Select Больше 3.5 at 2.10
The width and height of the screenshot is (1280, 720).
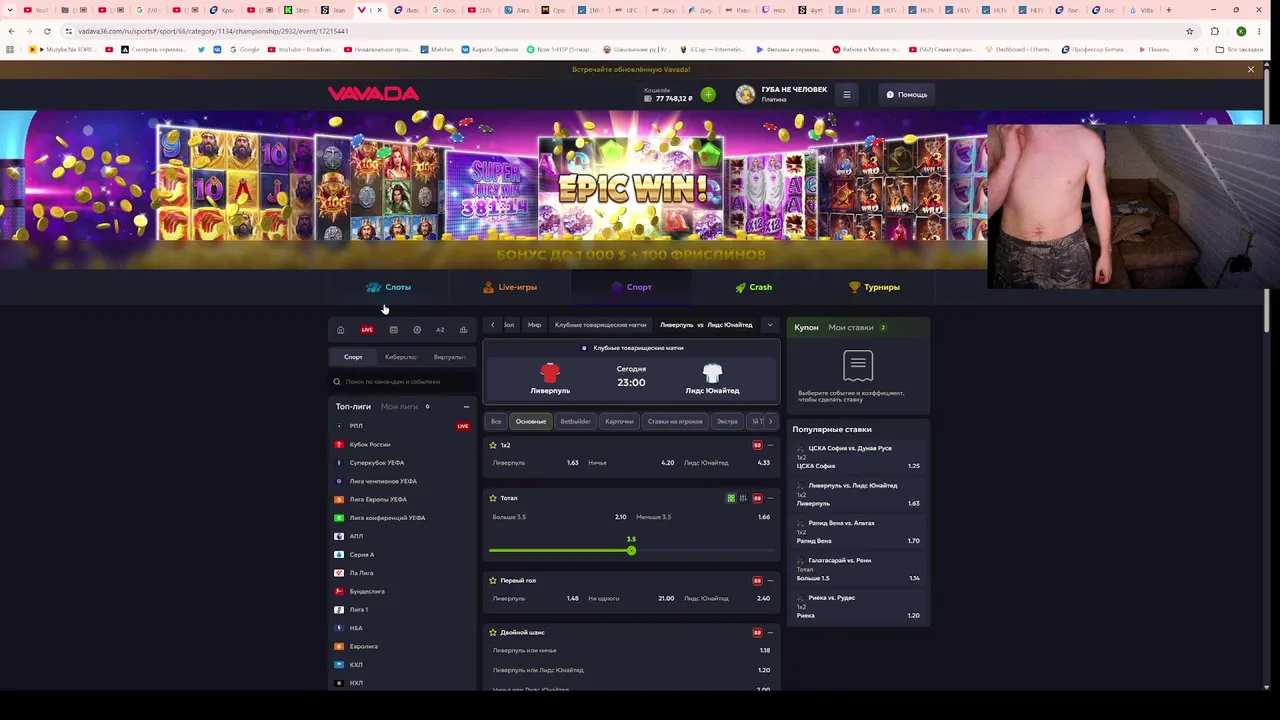coord(559,517)
